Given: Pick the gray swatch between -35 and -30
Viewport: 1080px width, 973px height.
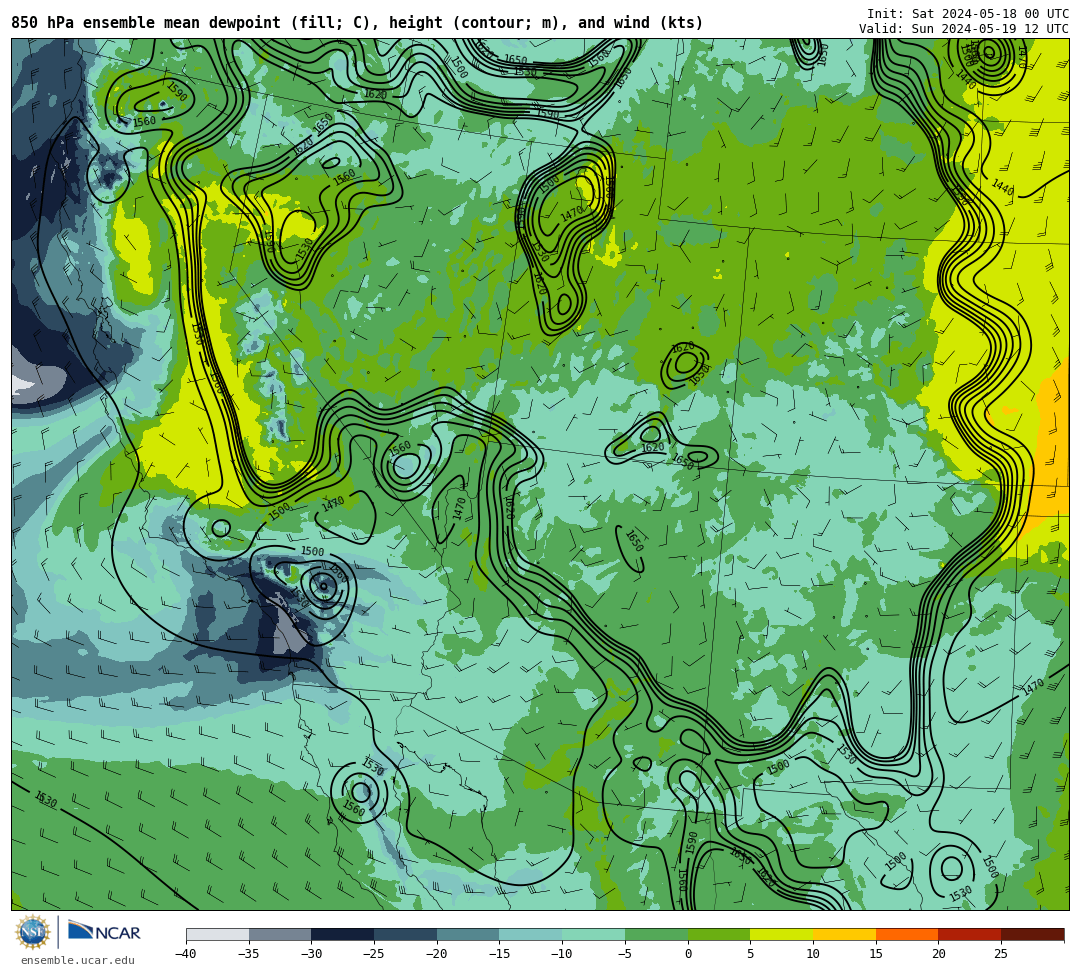Looking at the screenshot, I should click(280, 934).
